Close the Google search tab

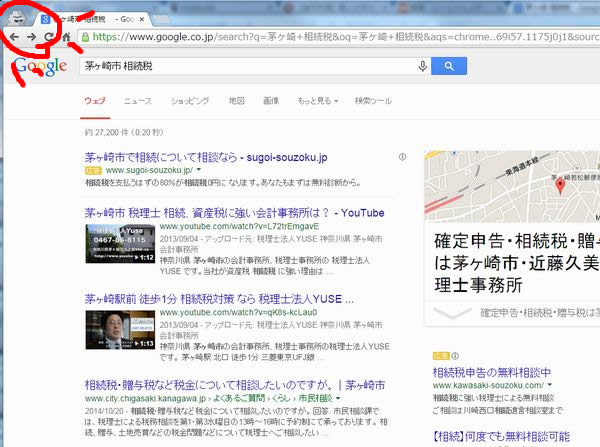pyautogui.click(x=142, y=19)
